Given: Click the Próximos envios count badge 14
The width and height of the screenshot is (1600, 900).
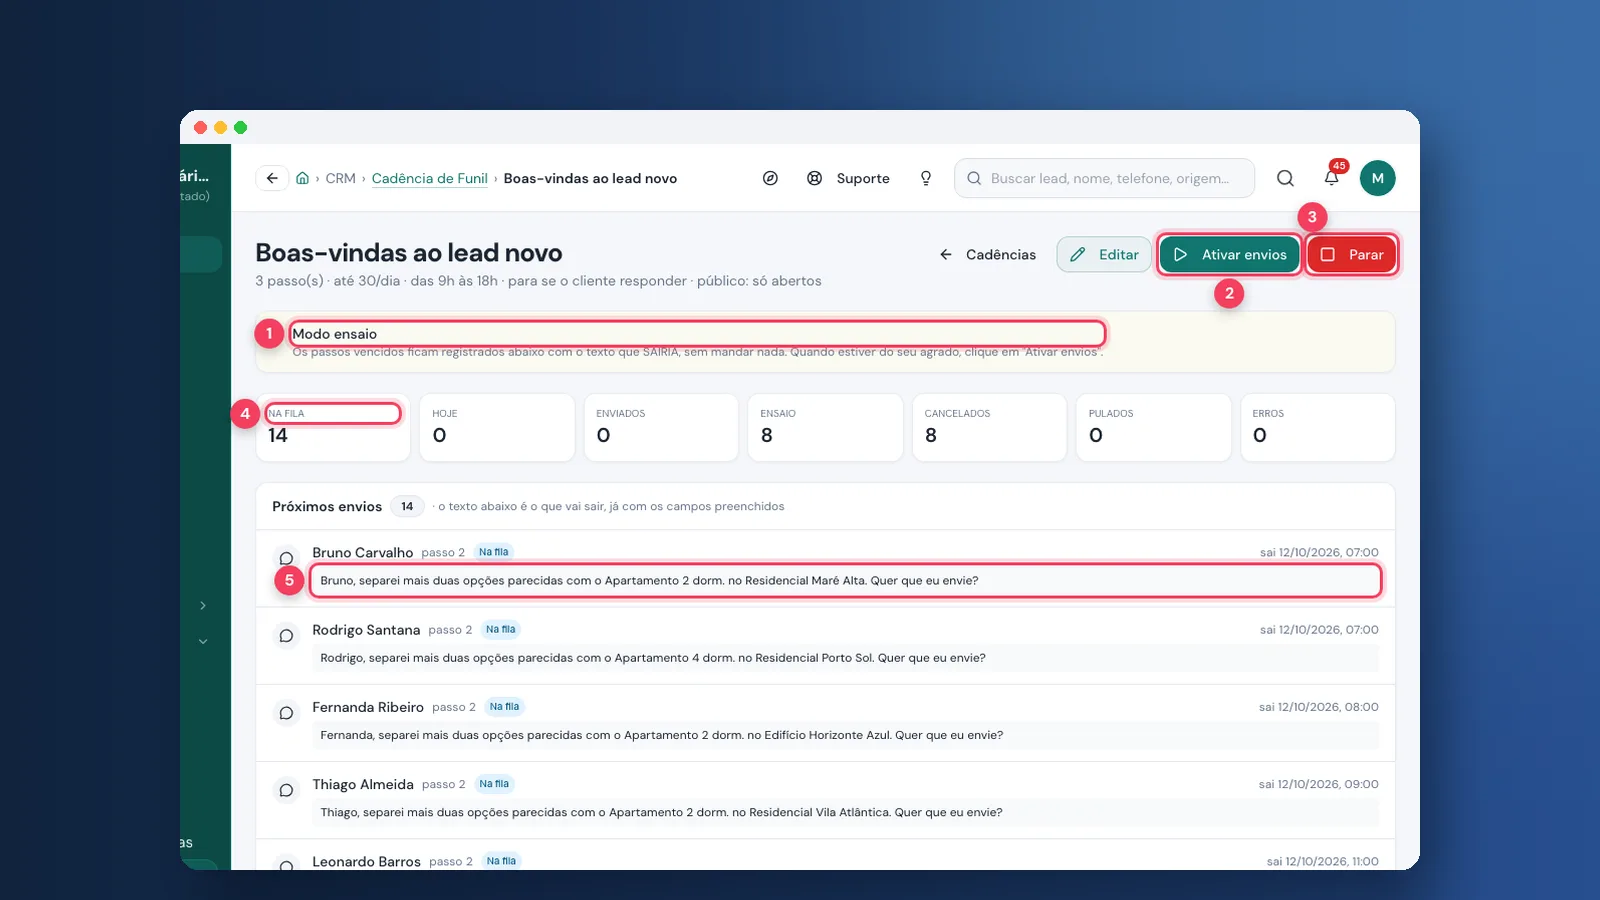Looking at the screenshot, I should [x=407, y=506].
